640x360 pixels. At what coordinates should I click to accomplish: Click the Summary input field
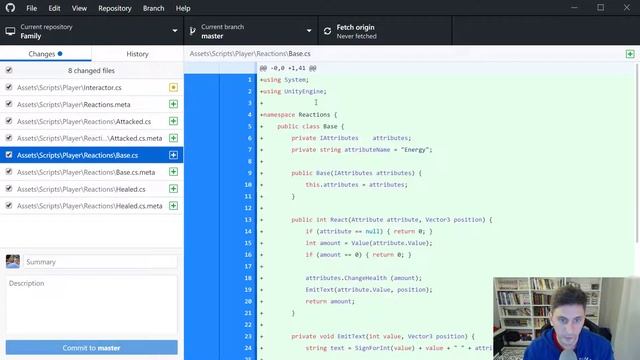click(100, 262)
